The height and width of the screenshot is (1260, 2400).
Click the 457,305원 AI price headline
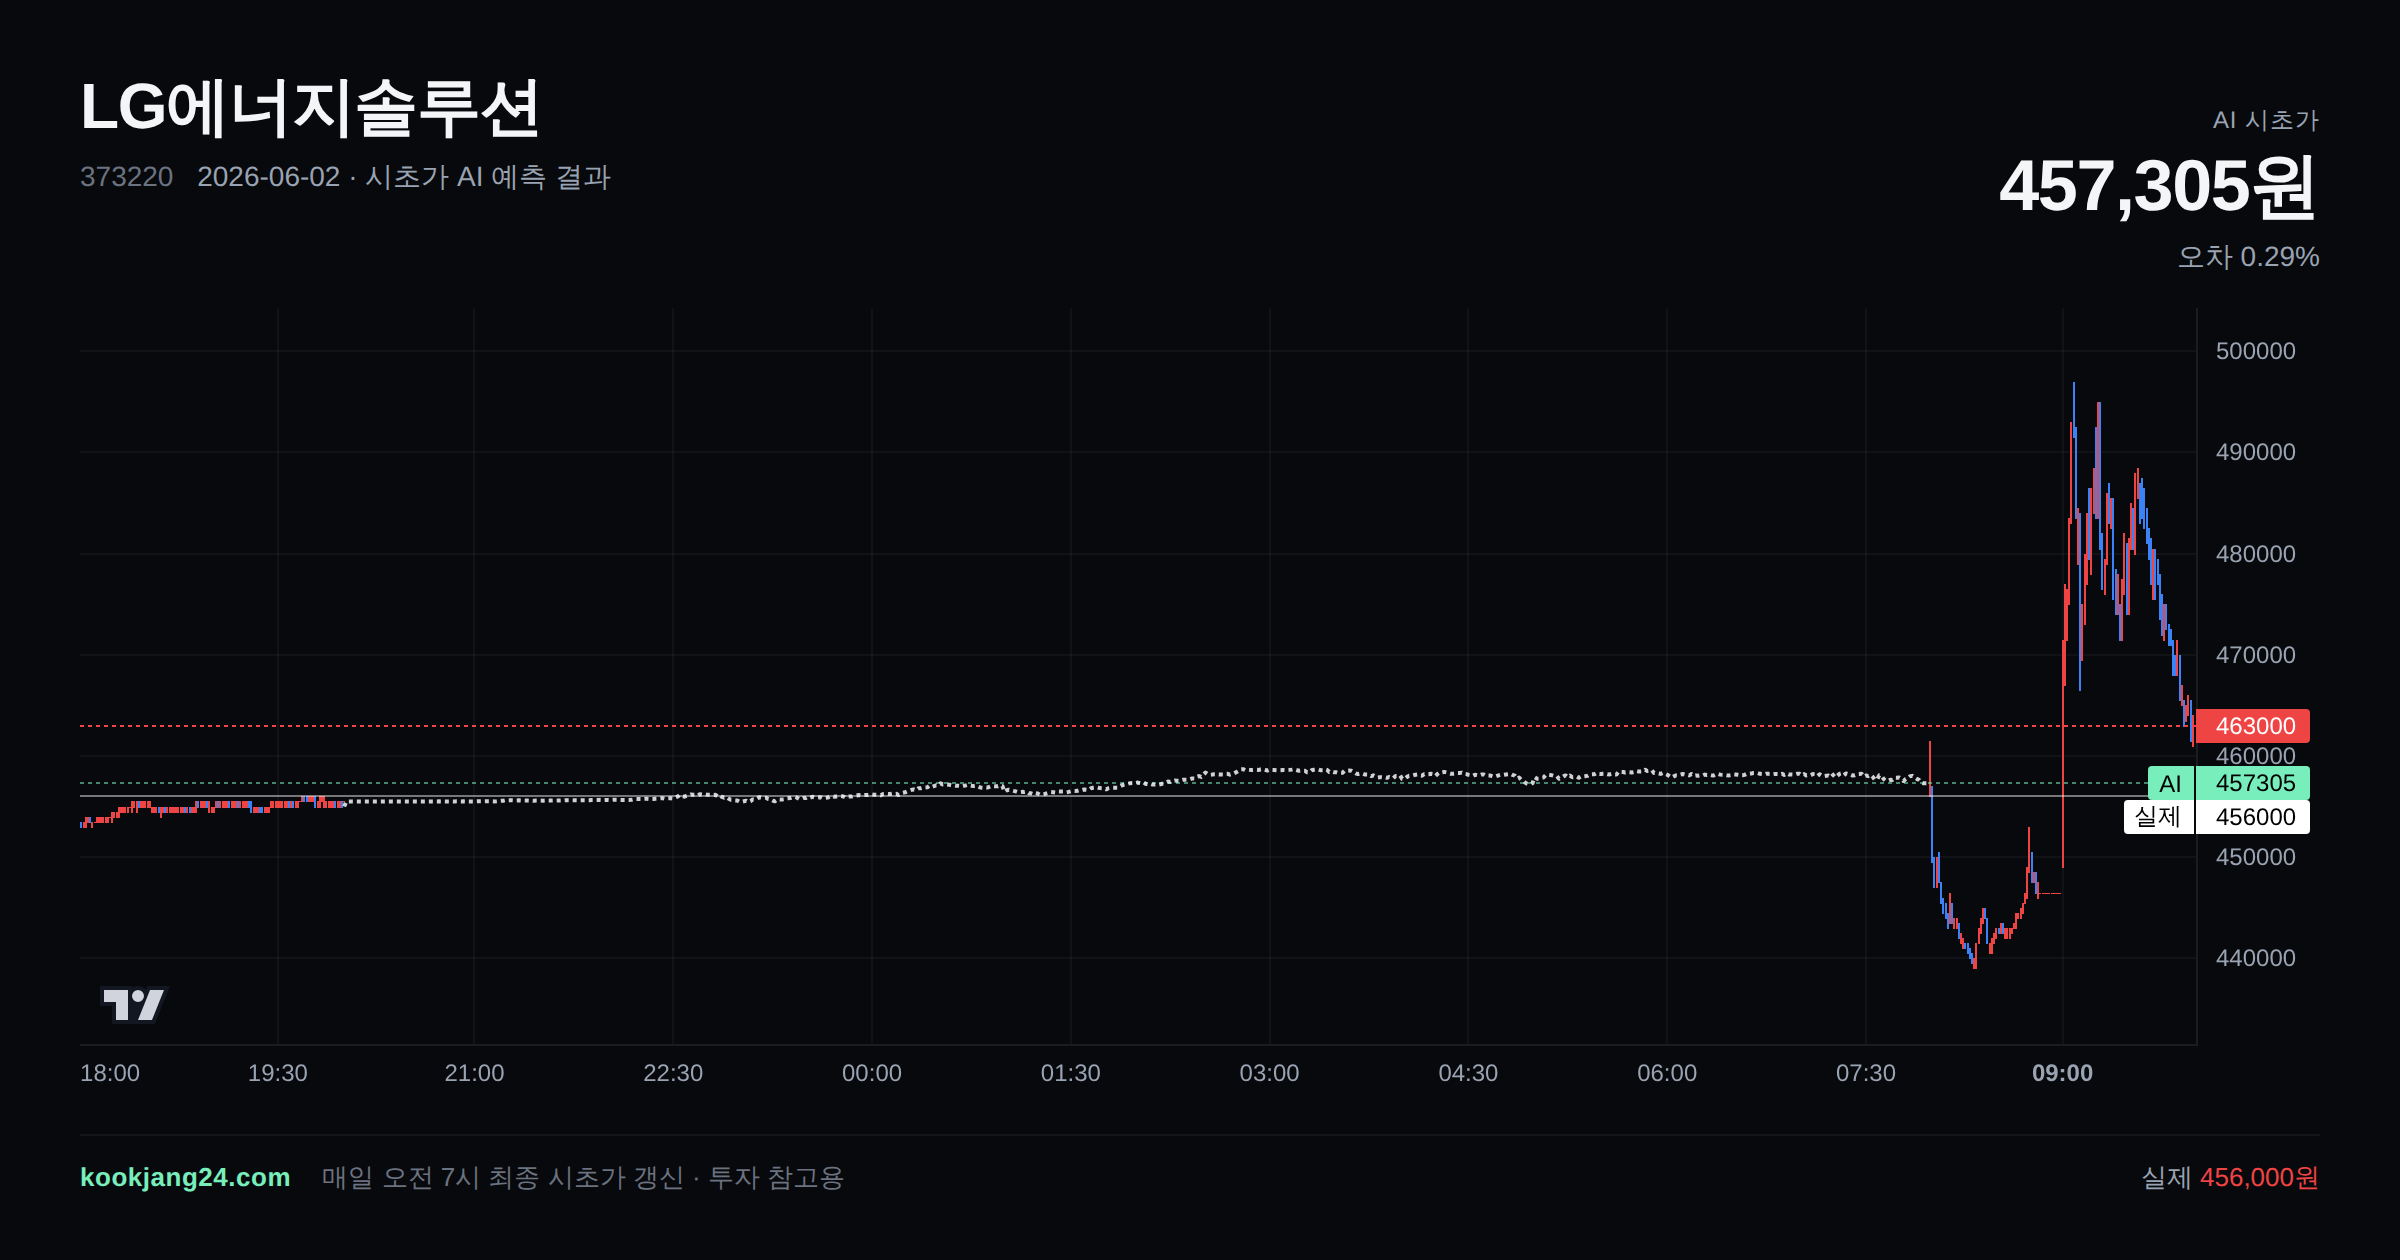[x=2158, y=187]
